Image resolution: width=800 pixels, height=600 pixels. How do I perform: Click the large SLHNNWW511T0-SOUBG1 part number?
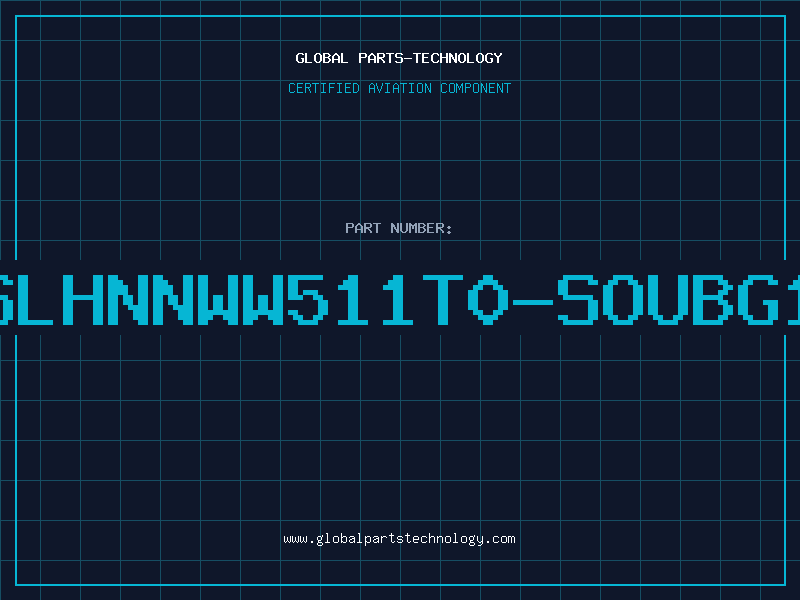(400, 299)
